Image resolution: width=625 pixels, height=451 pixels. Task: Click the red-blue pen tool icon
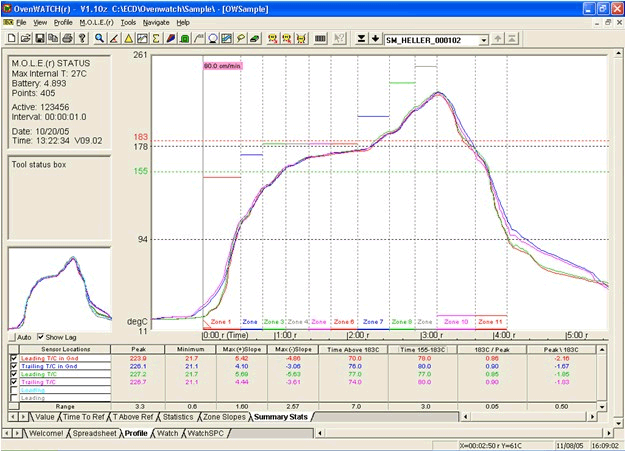171,38
